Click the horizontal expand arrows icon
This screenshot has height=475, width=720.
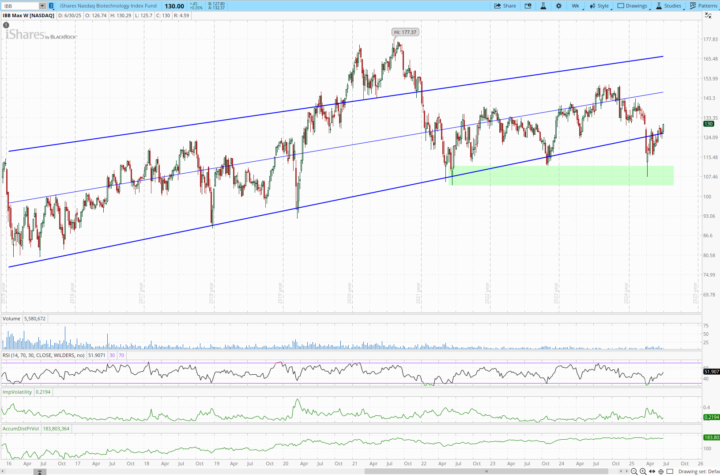652,471
